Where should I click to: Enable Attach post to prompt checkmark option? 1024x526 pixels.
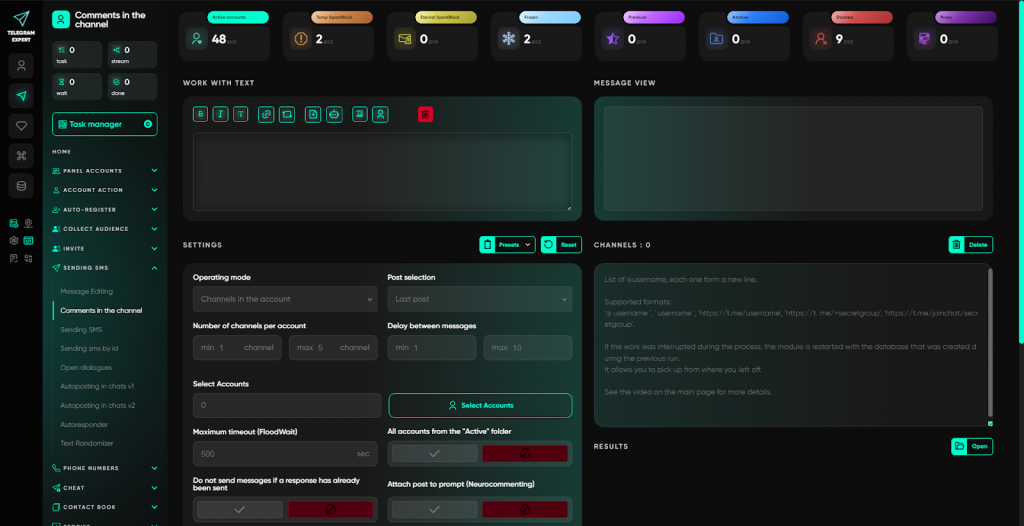click(432, 509)
